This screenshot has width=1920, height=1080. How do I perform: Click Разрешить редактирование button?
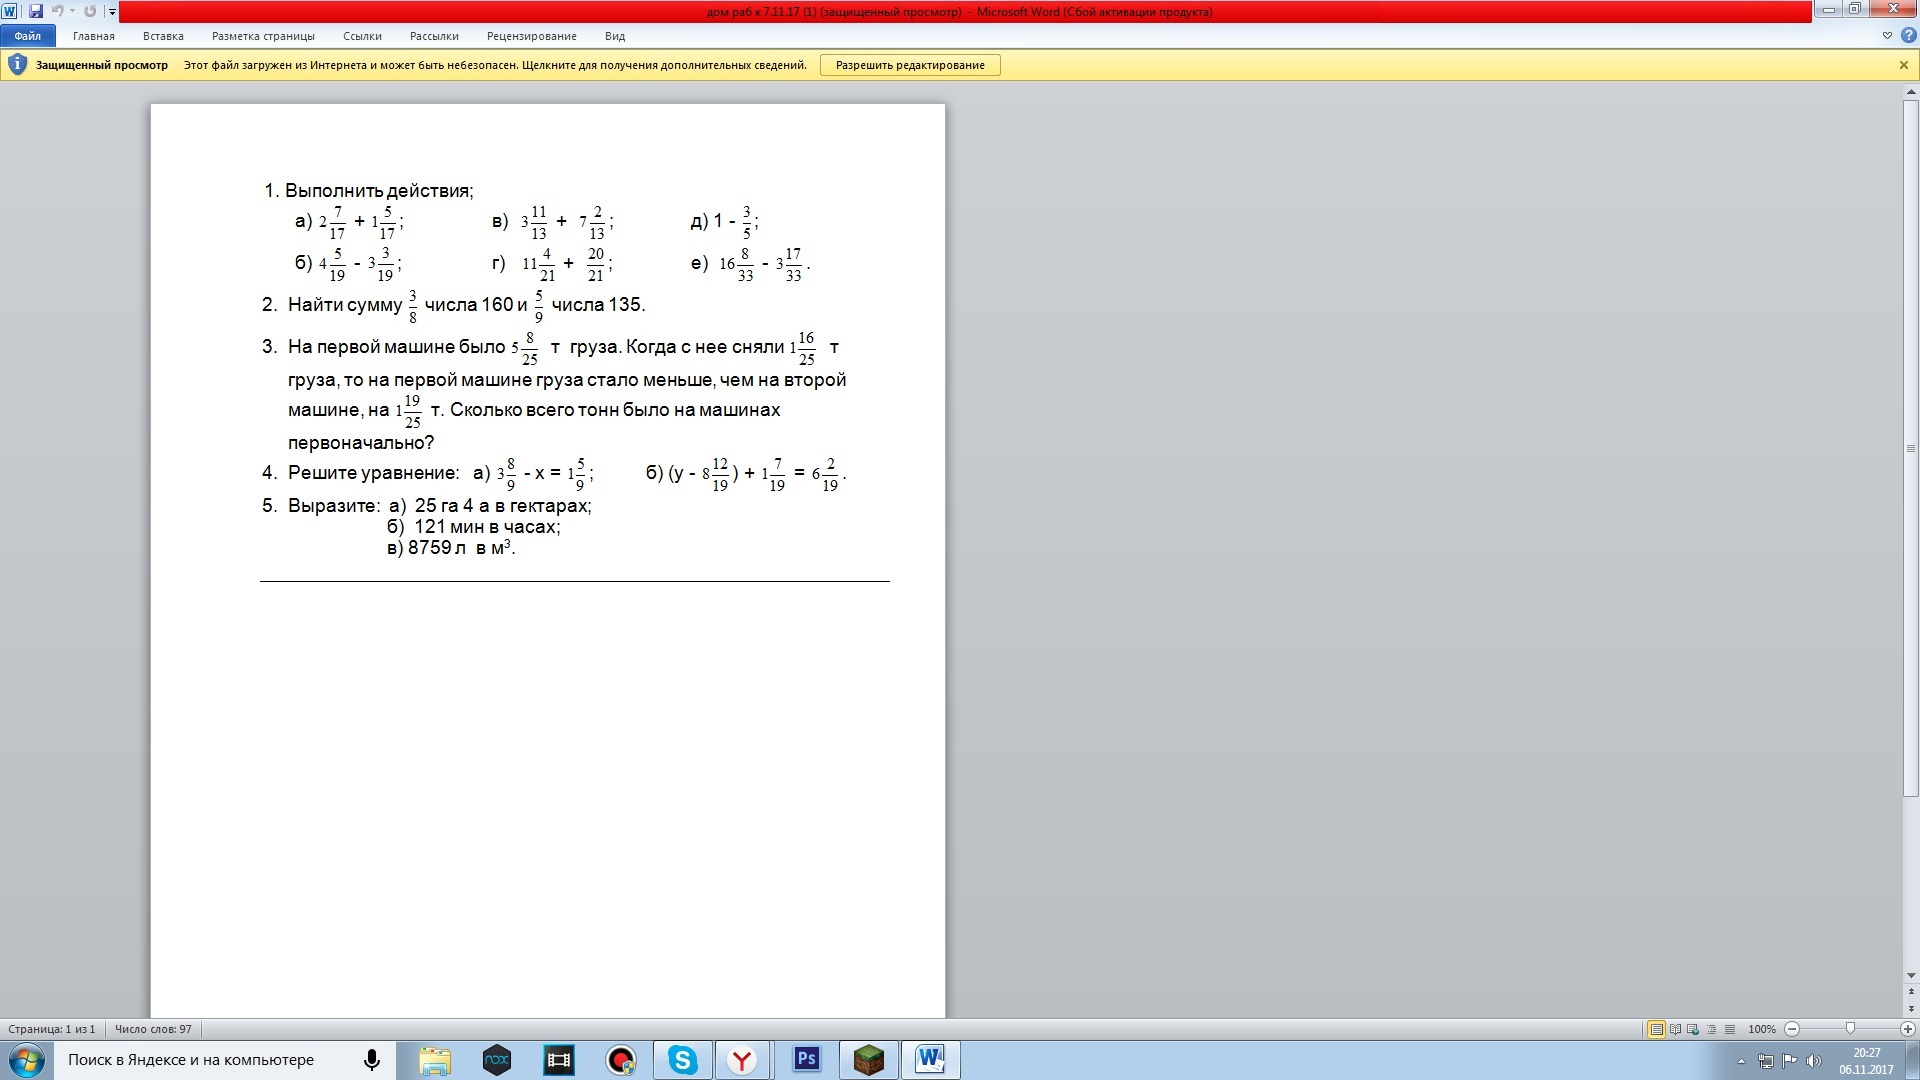[909, 65]
